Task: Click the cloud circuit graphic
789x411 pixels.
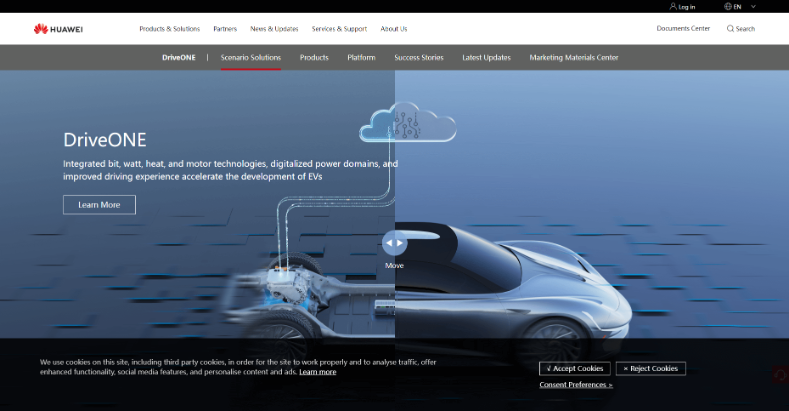Action: pos(408,122)
